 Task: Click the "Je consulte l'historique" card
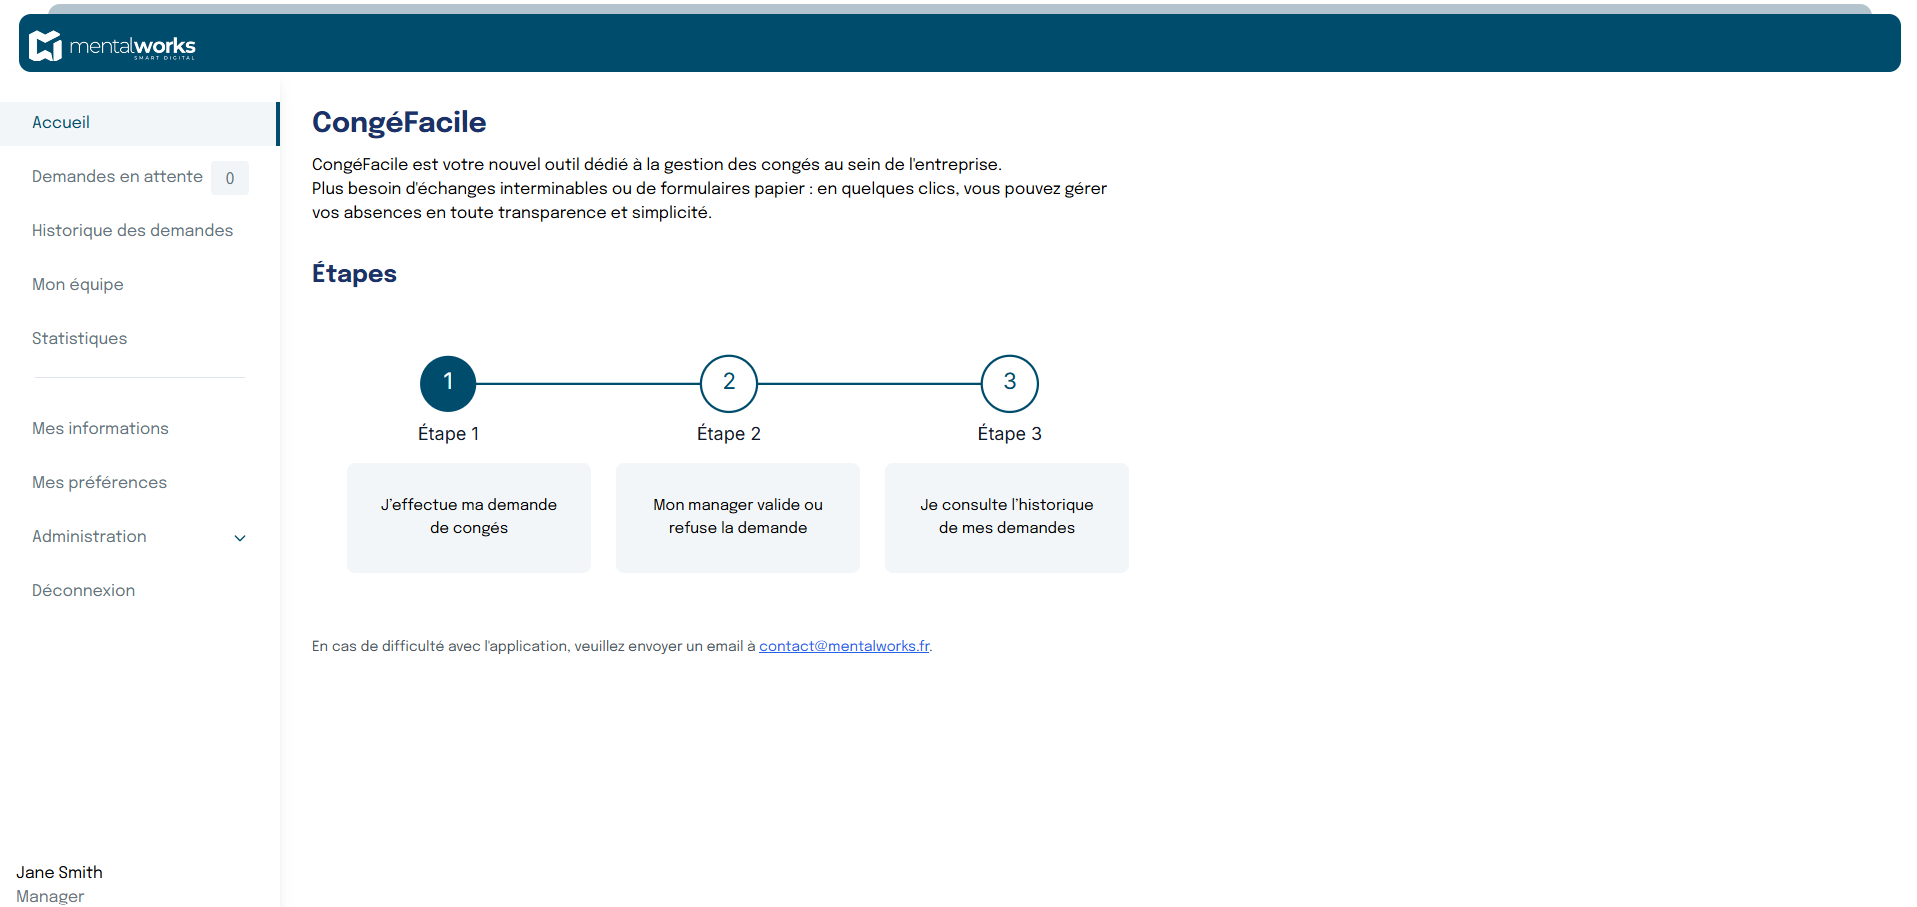(1007, 517)
